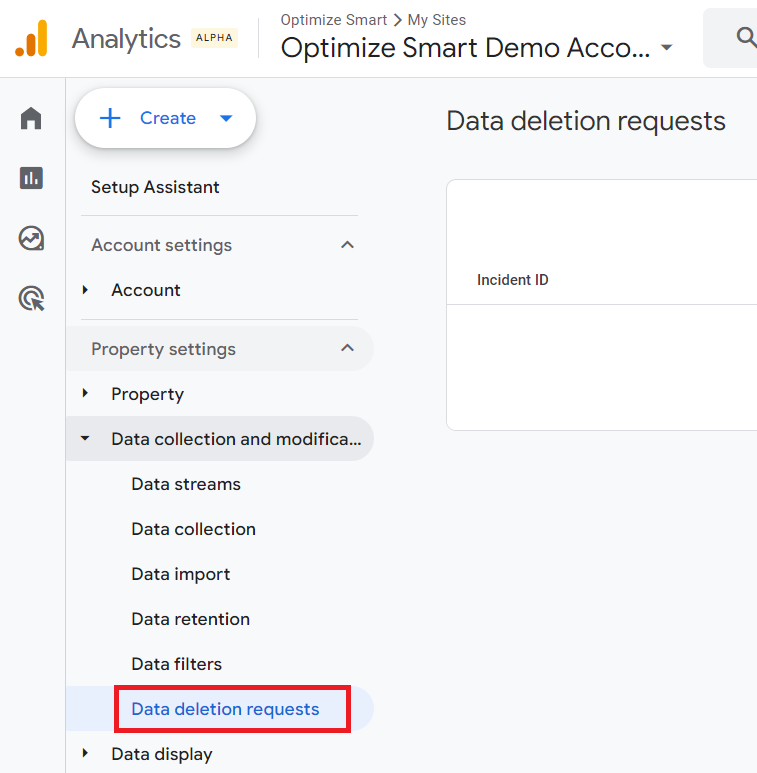
Task: Expand the Property tree arrow
Action: (x=85, y=393)
